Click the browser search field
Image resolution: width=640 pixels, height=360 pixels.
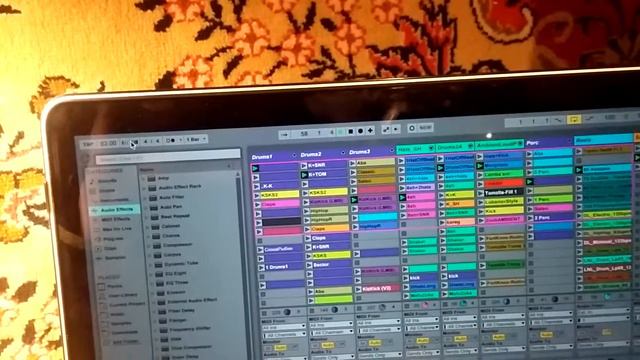pos(168,156)
